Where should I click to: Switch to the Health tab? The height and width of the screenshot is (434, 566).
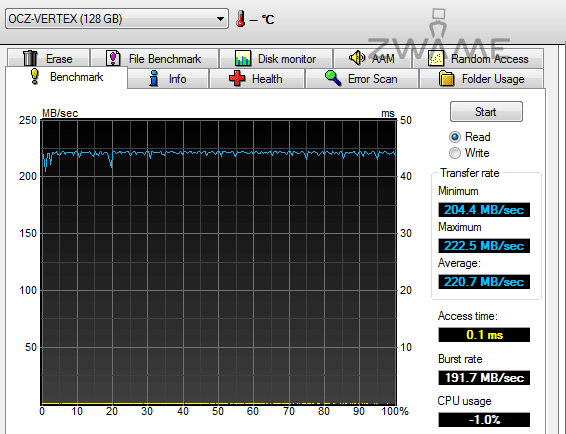(x=257, y=78)
